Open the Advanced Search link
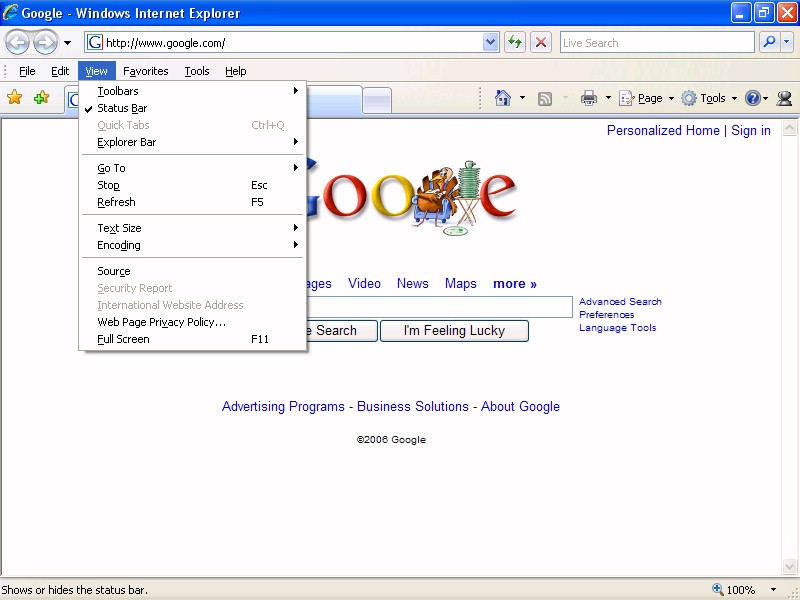The width and height of the screenshot is (800, 600). tap(620, 301)
